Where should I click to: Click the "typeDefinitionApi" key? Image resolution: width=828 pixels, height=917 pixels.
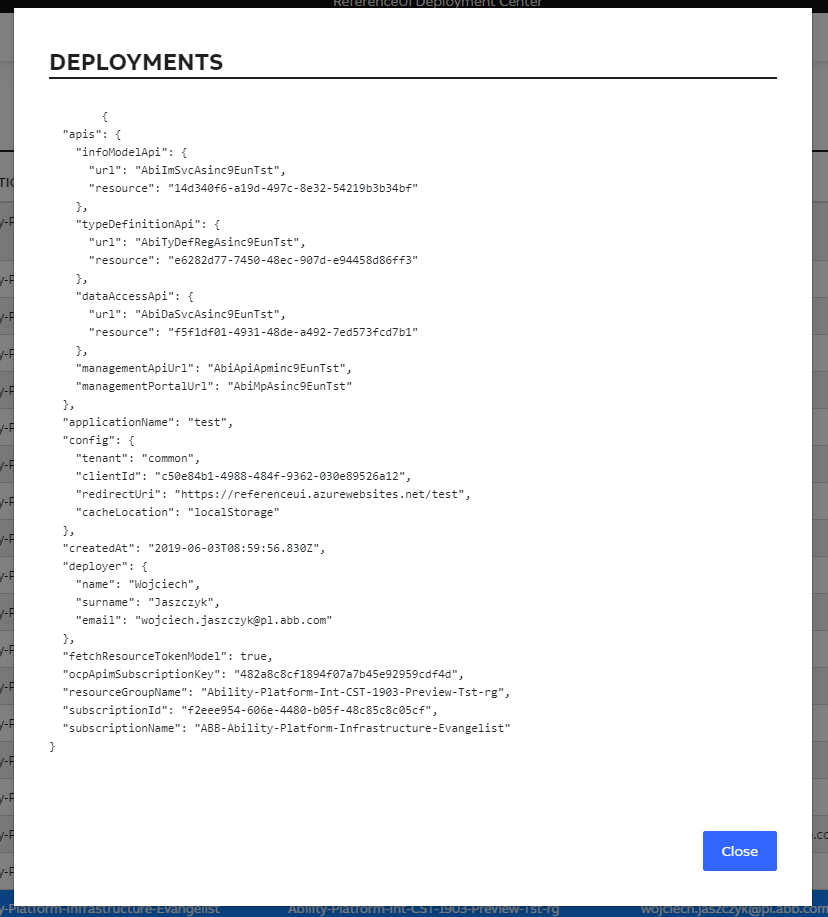139,224
